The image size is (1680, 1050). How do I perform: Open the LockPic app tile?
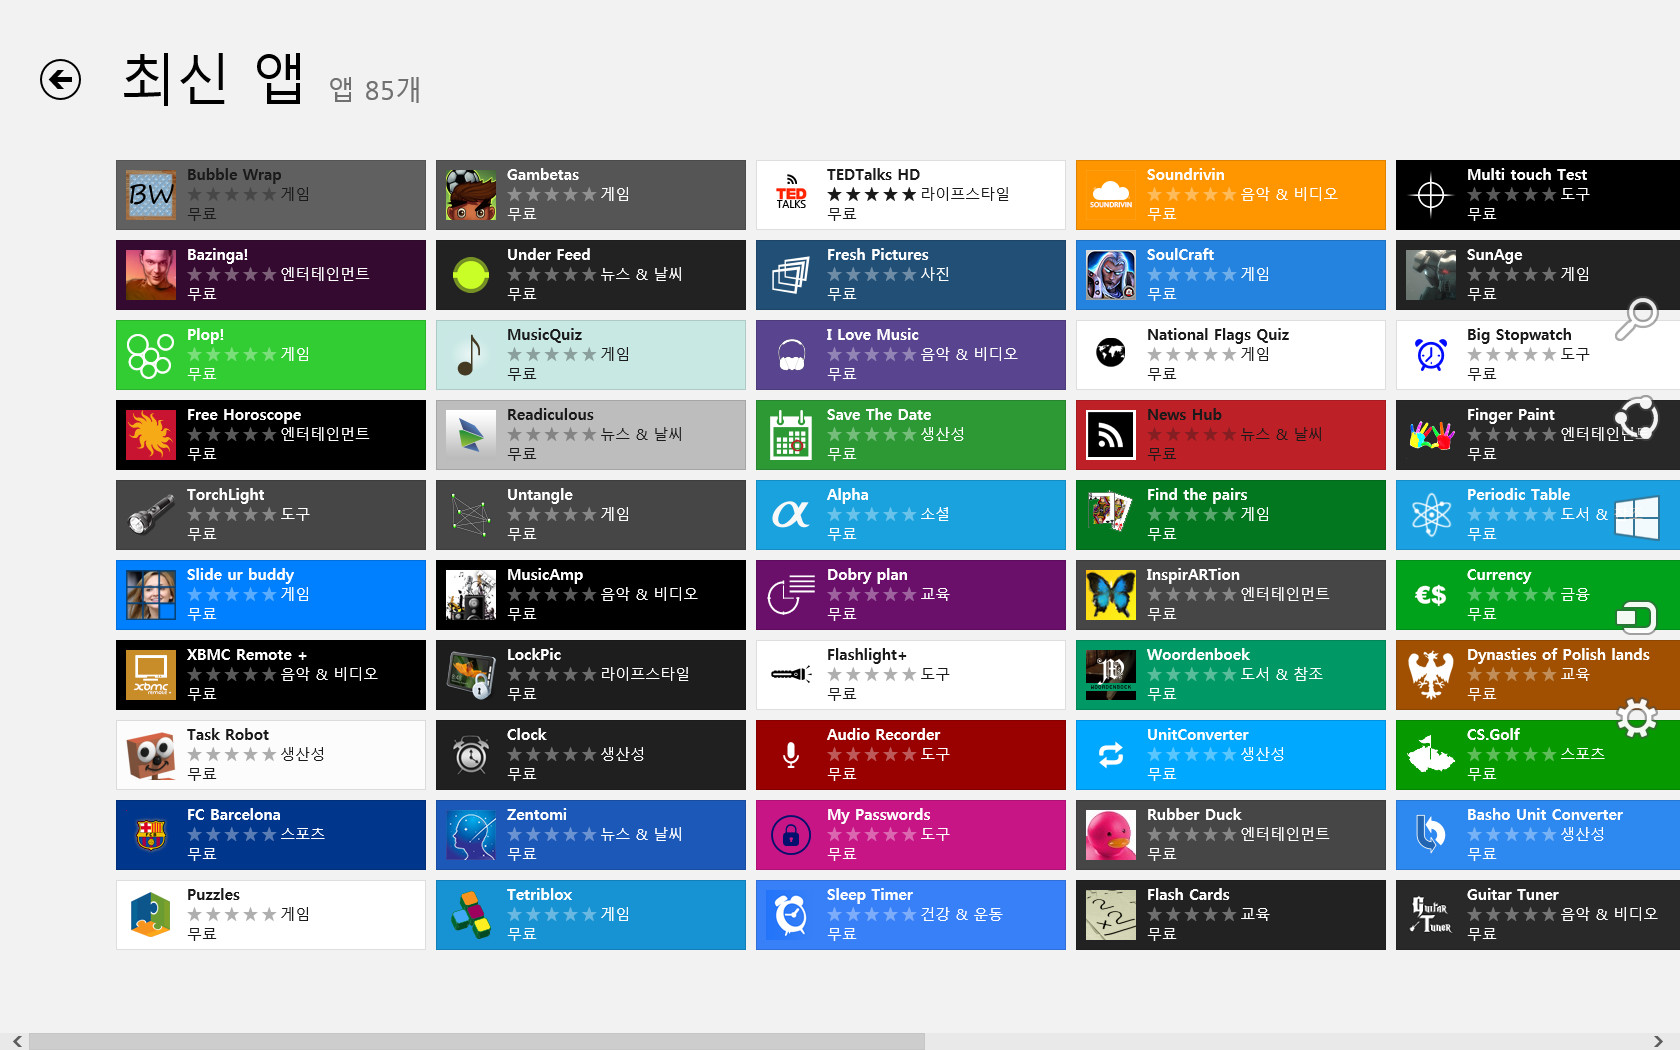[591, 675]
